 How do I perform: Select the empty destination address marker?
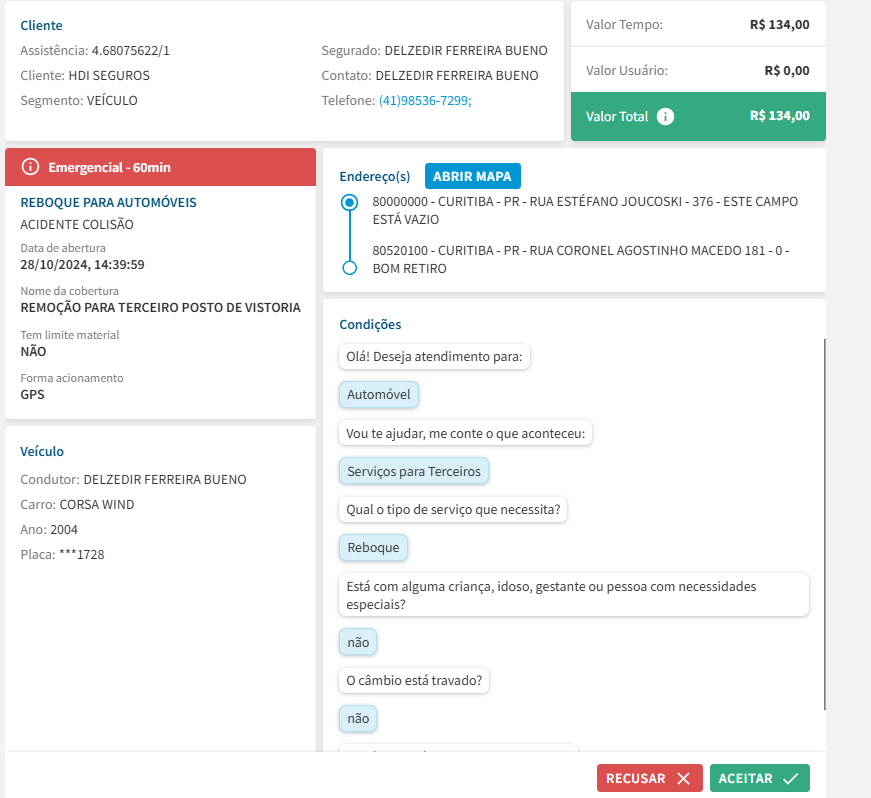349,268
